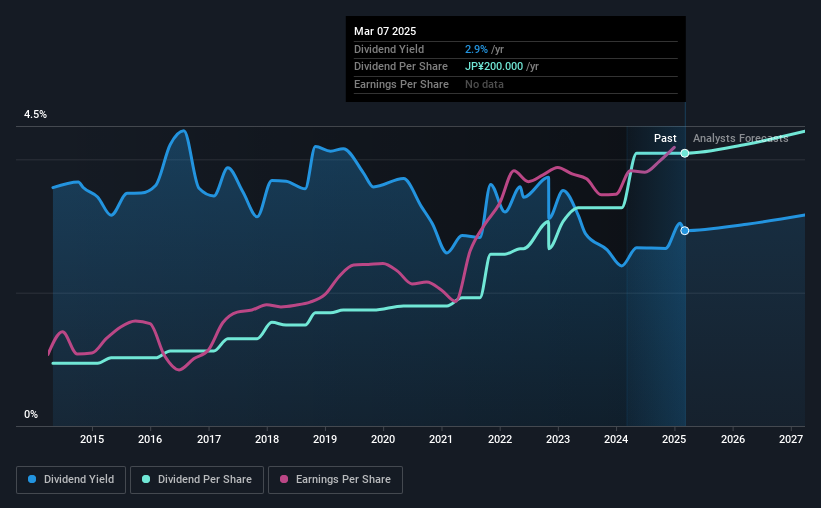Click the 2015 x-axis label
This screenshot has width=821, height=508.
click(92, 439)
